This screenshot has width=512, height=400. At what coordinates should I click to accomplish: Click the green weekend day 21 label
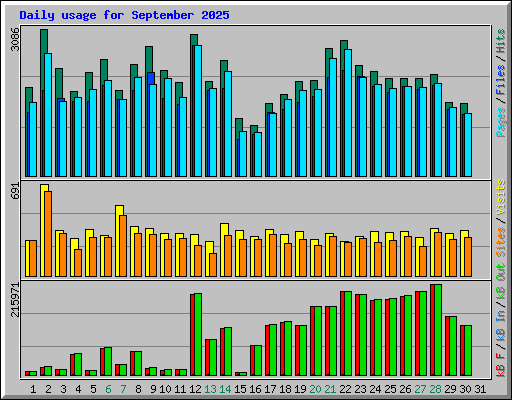pyautogui.click(x=330, y=389)
